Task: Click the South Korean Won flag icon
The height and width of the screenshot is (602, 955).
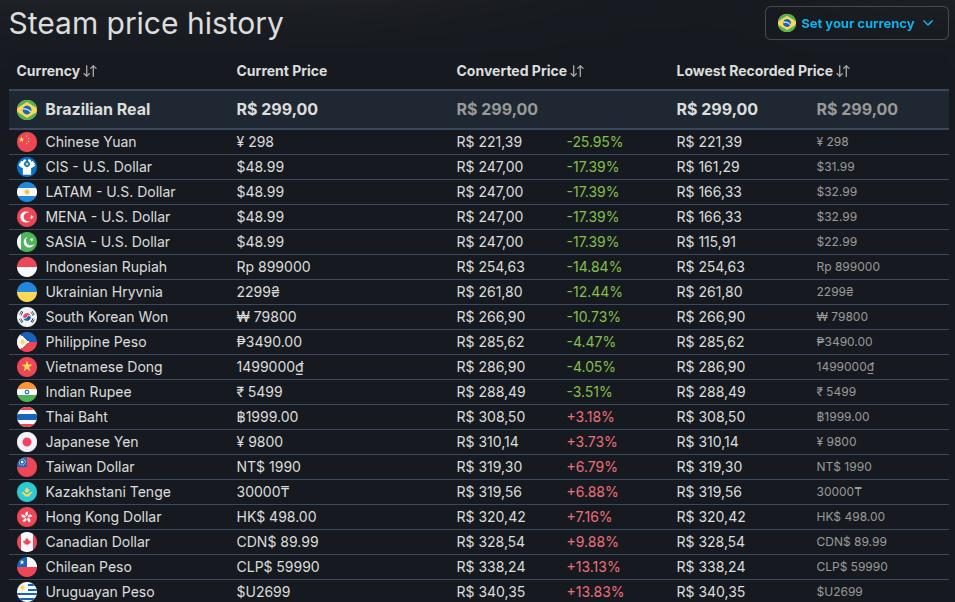Action: pos(27,317)
